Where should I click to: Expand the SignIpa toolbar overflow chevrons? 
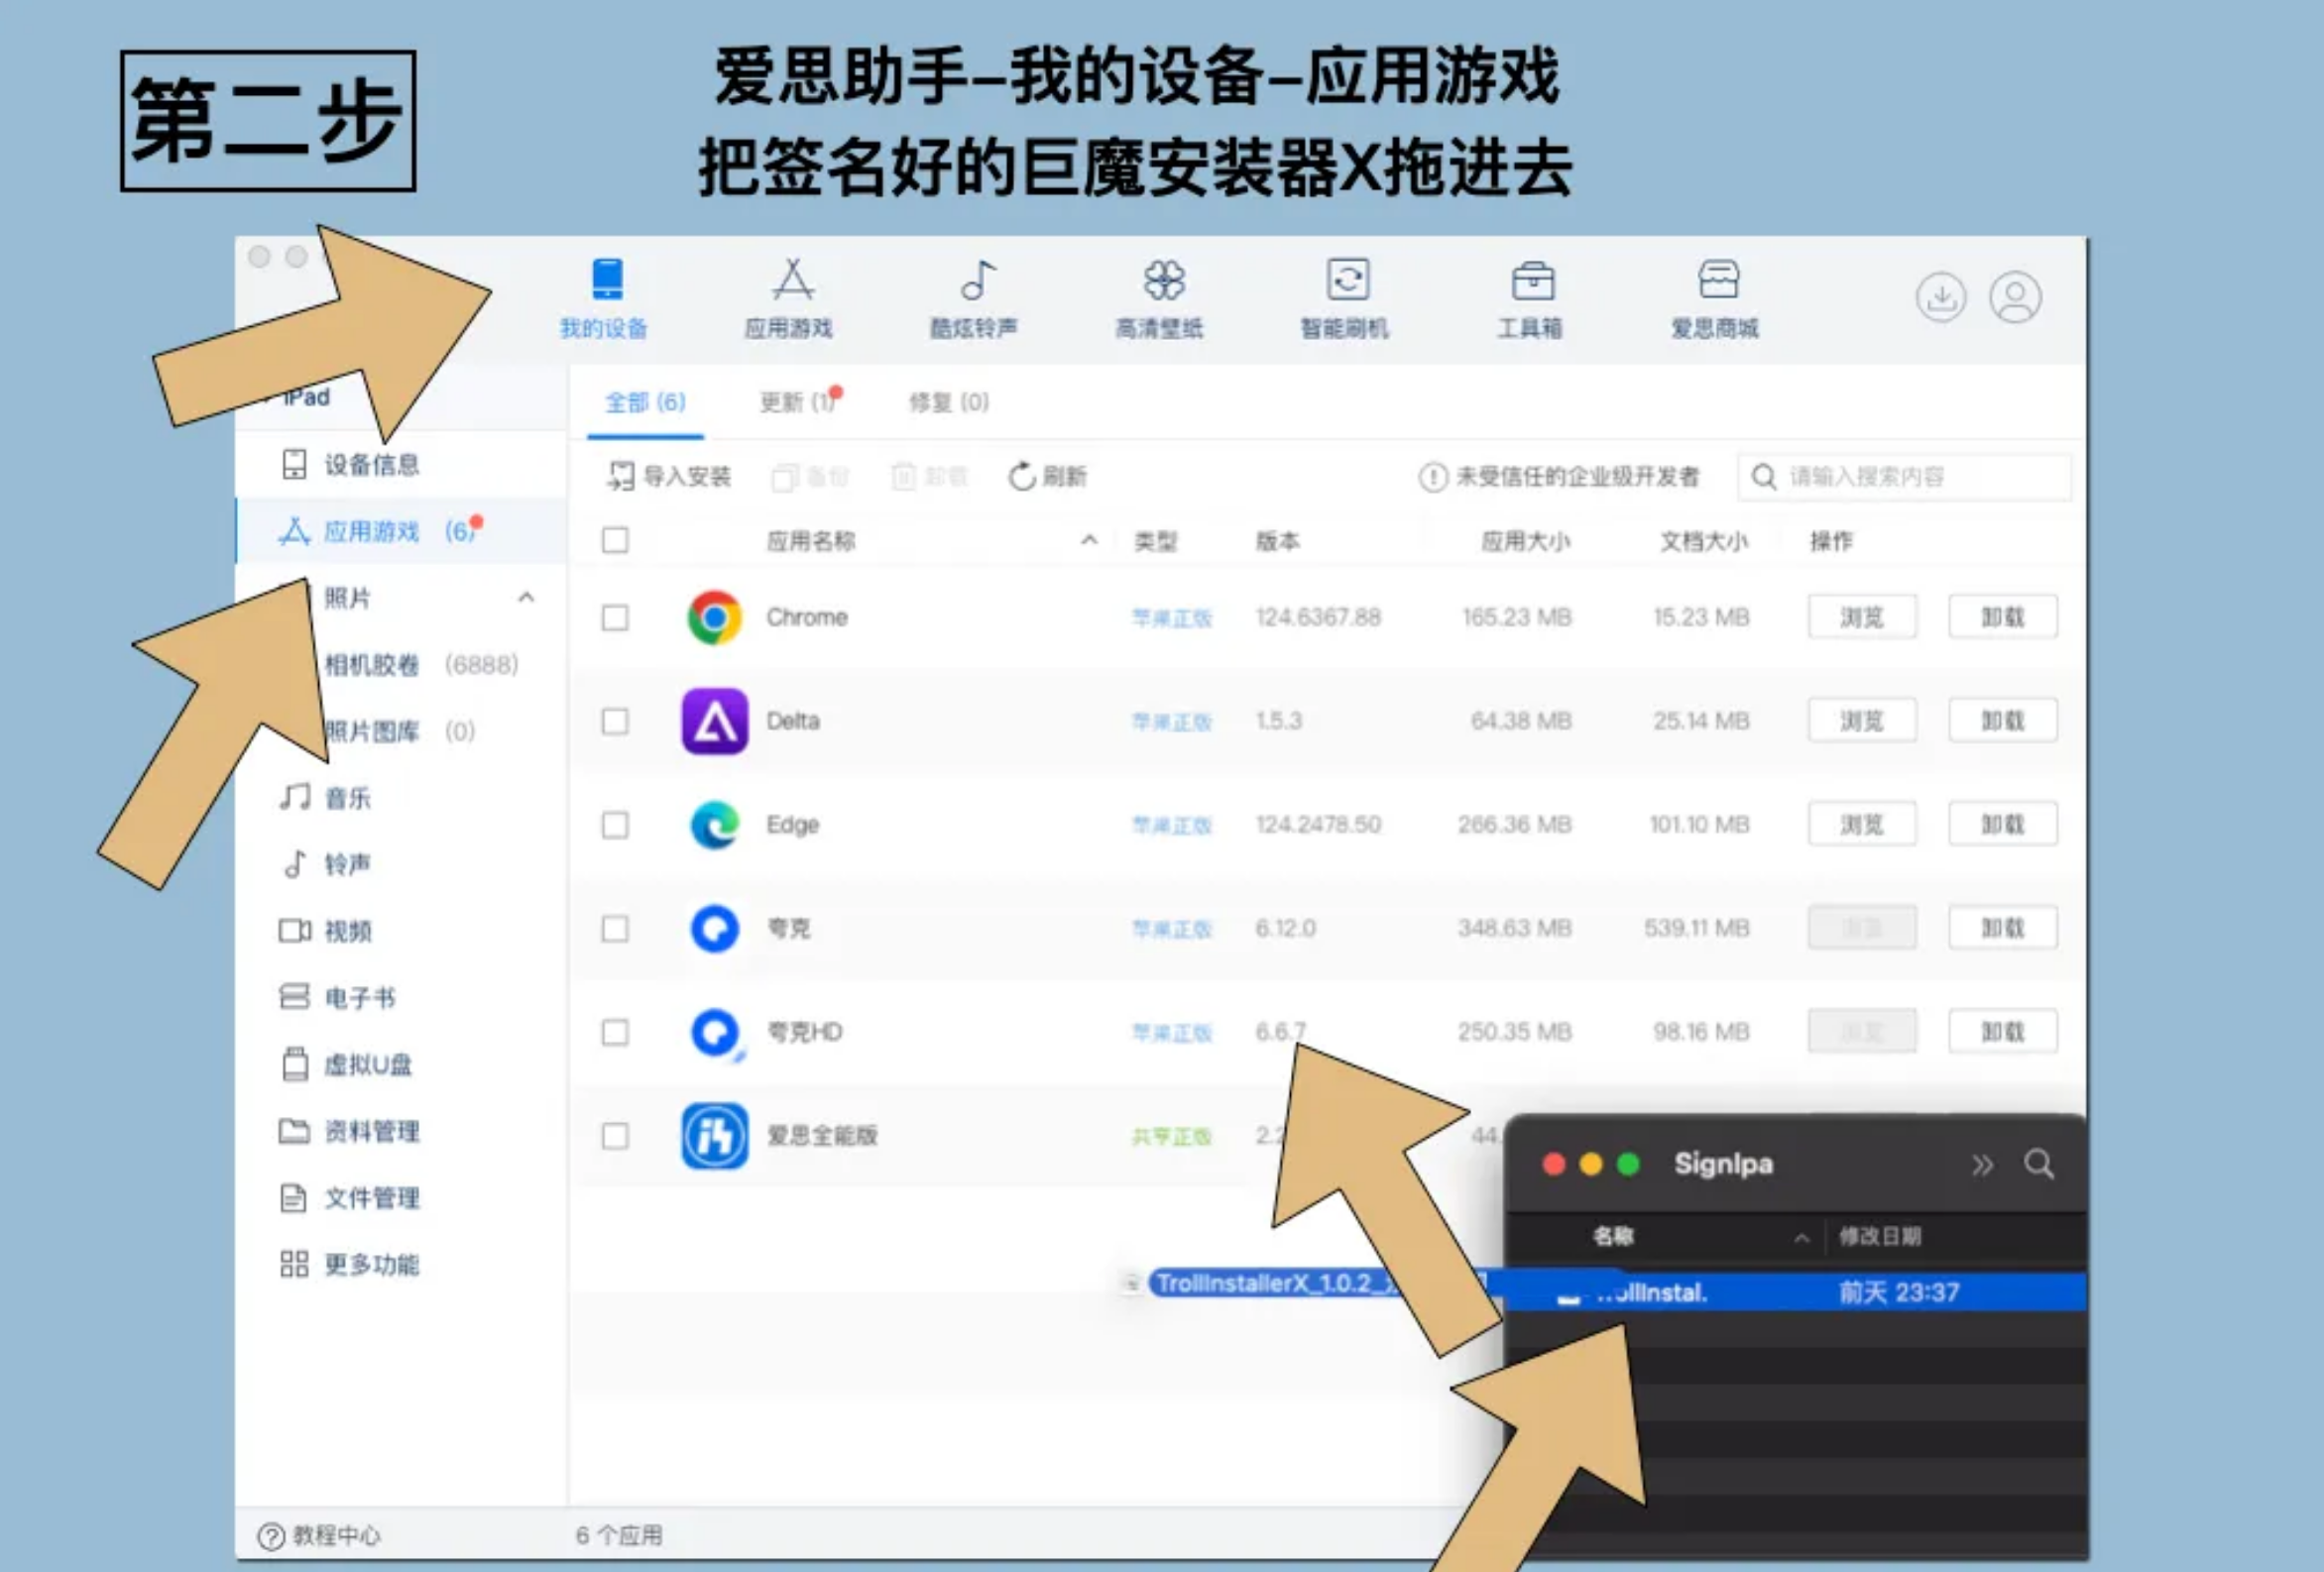coord(1982,1165)
